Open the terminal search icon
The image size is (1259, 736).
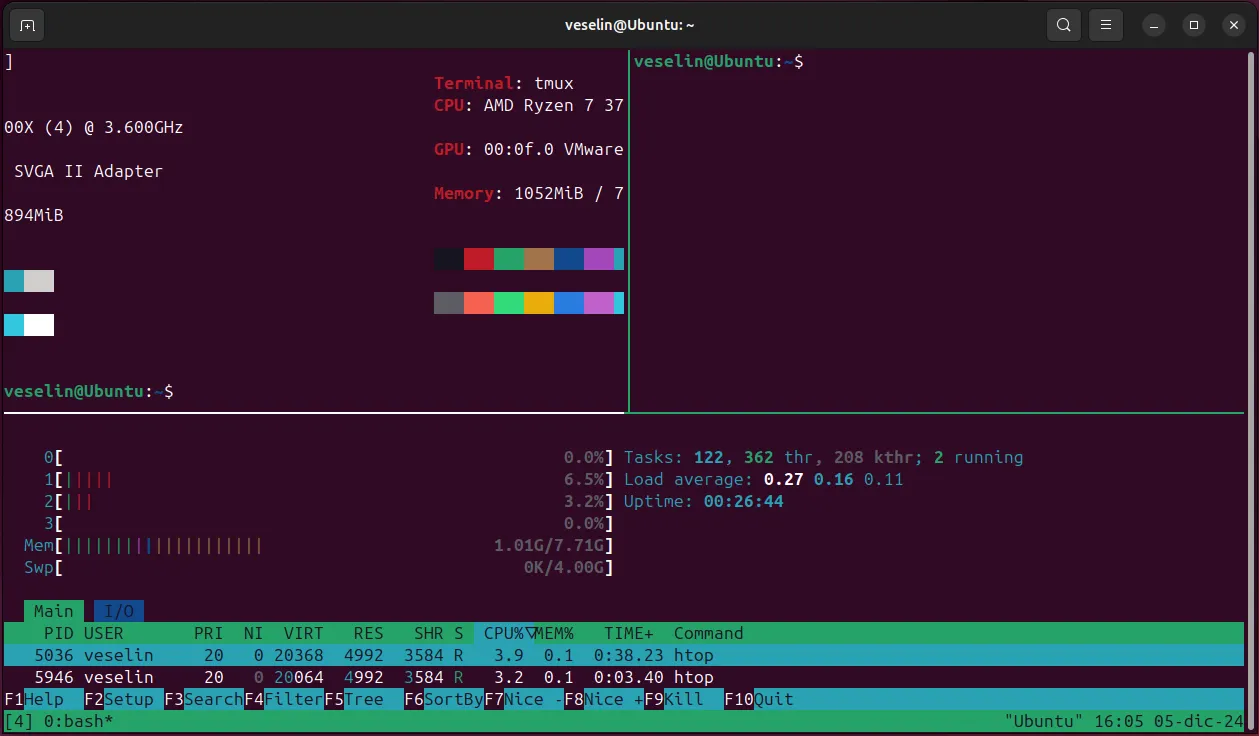(x=1063, y=25)
